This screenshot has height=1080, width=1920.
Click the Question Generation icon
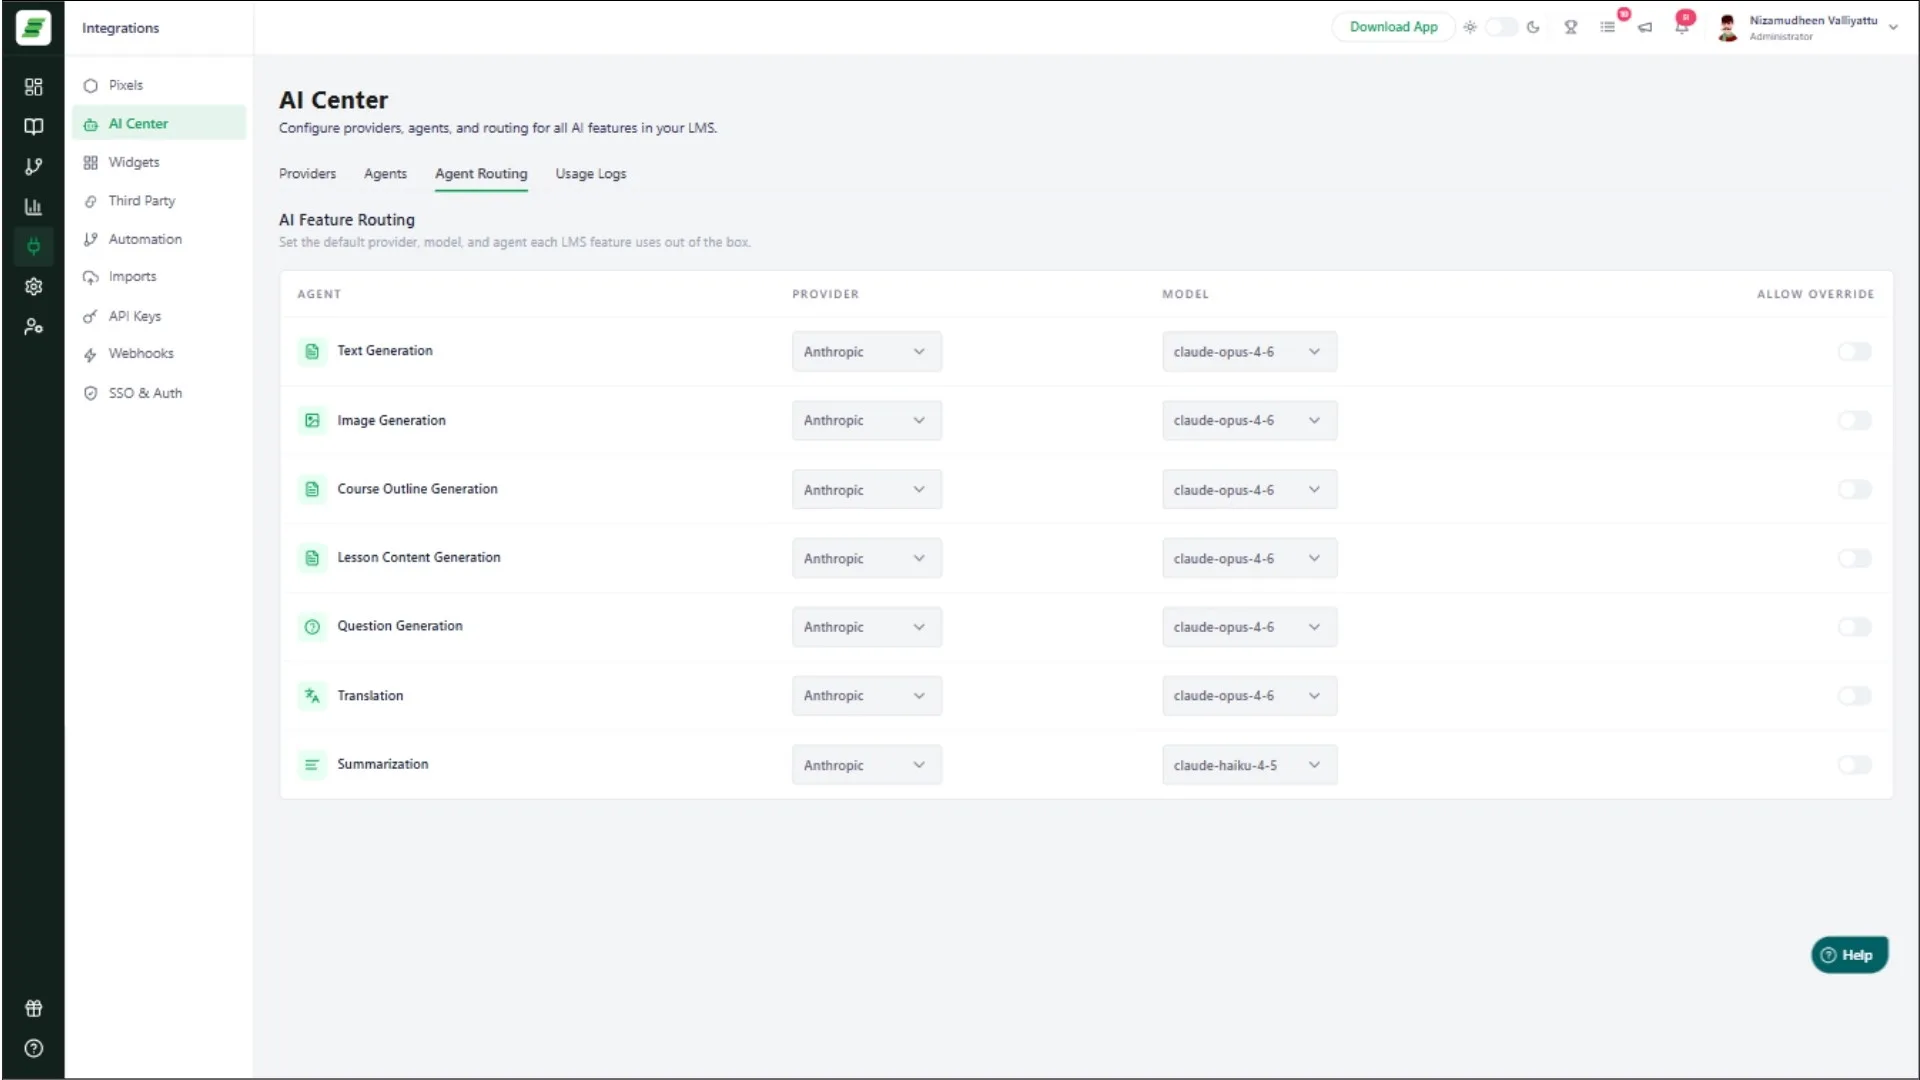point(312,627)
